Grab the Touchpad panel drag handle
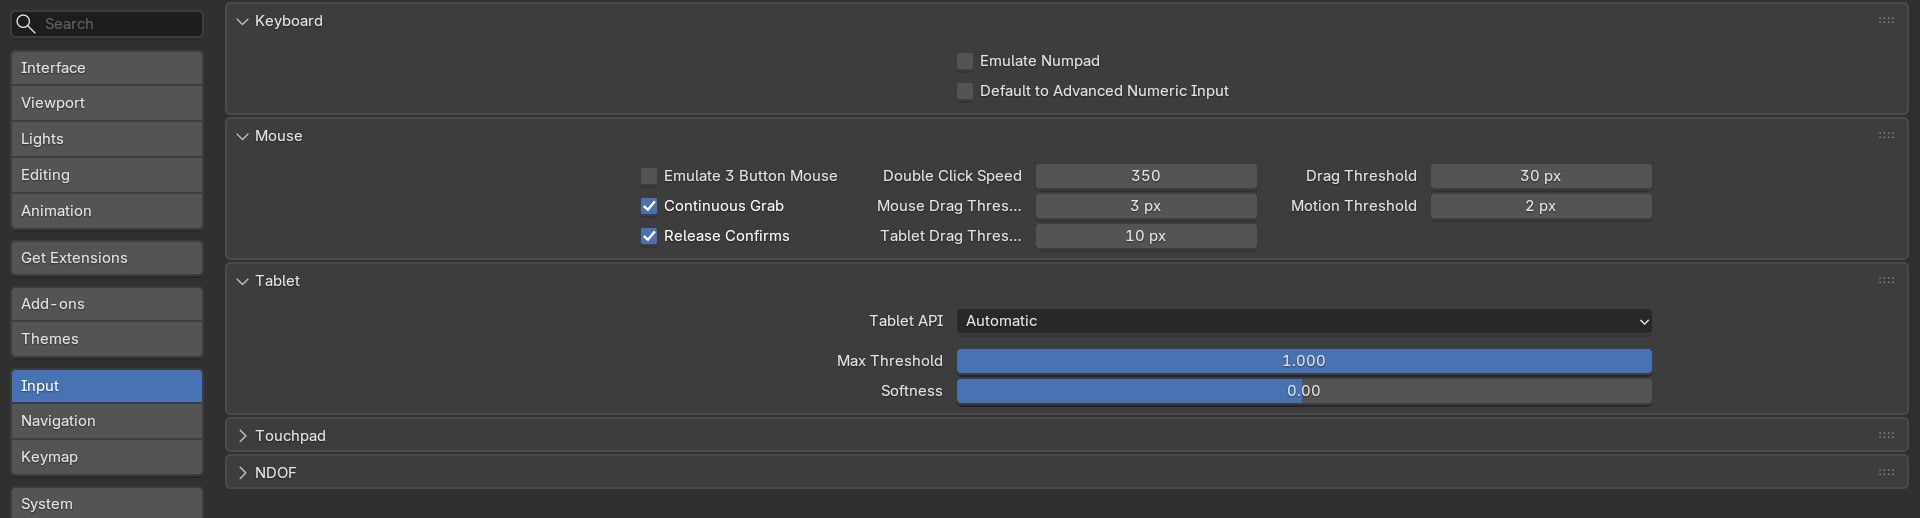The height and width of the screenshot is (518, 1920). click(1886, 435)
